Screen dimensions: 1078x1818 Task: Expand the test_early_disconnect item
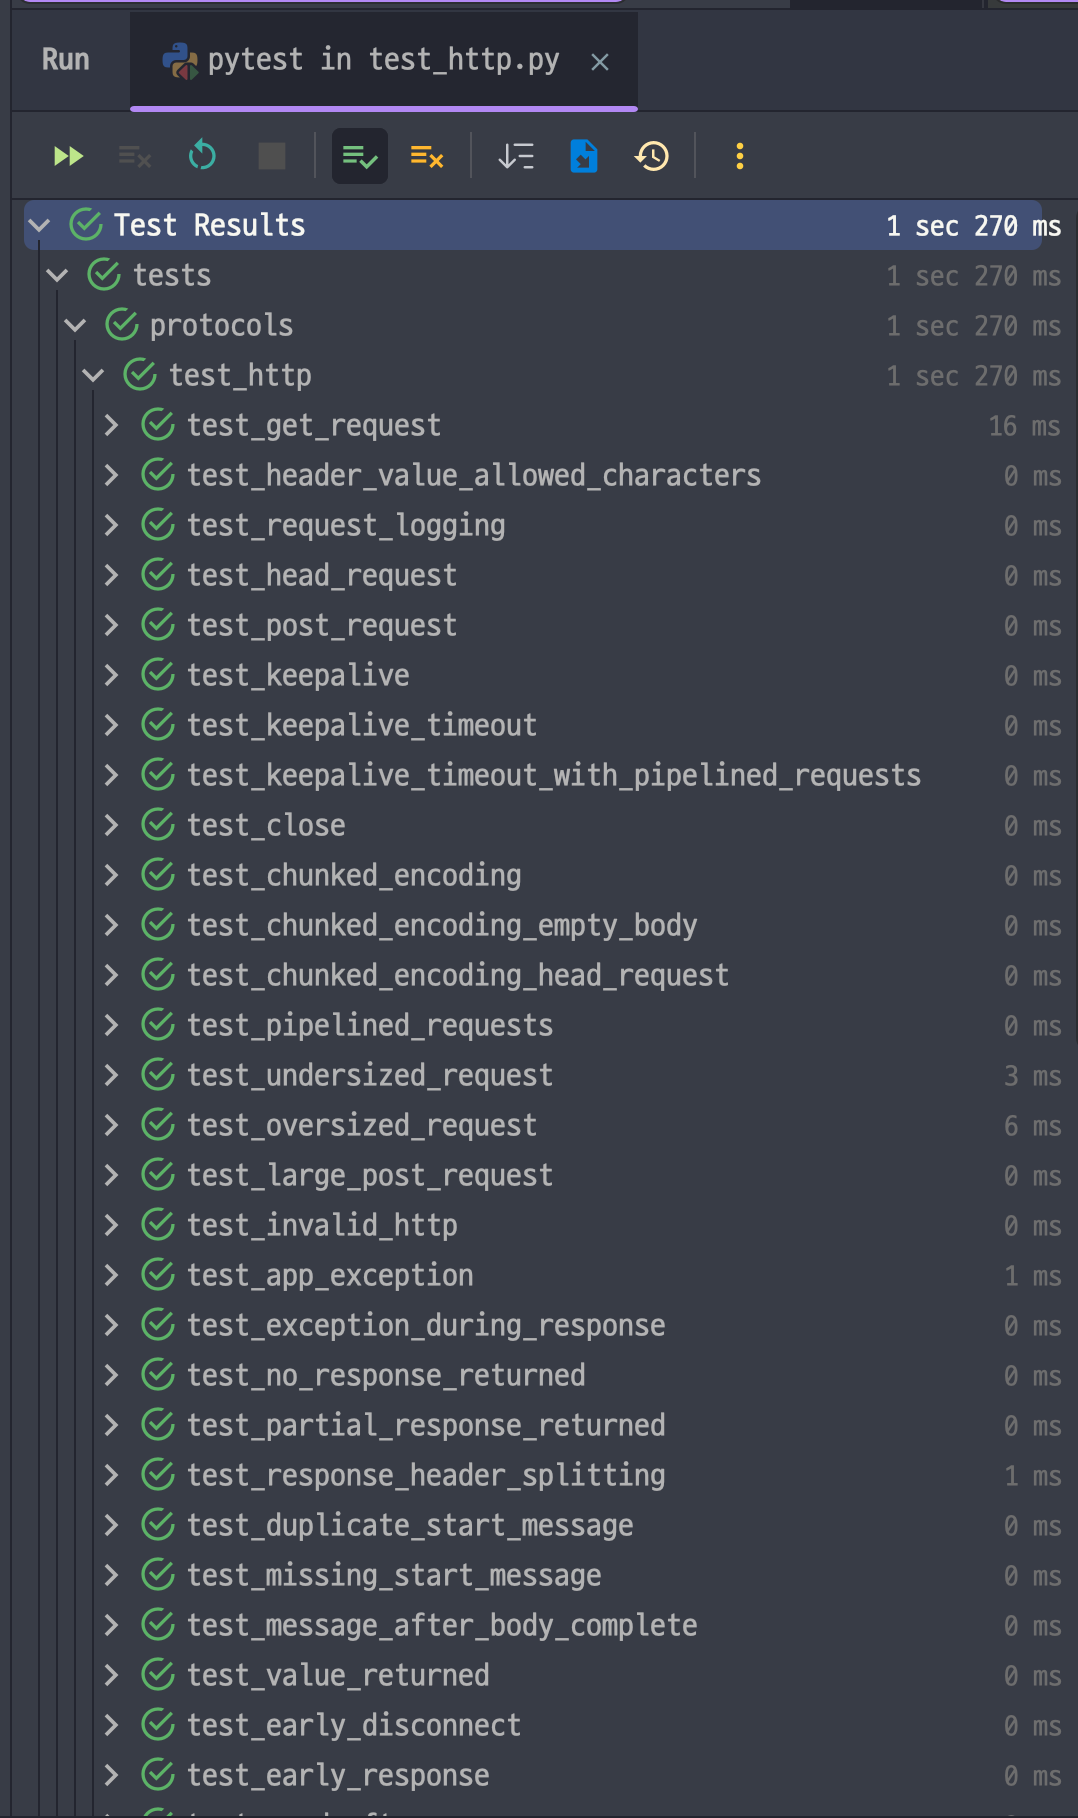[x=112, y=1725]
